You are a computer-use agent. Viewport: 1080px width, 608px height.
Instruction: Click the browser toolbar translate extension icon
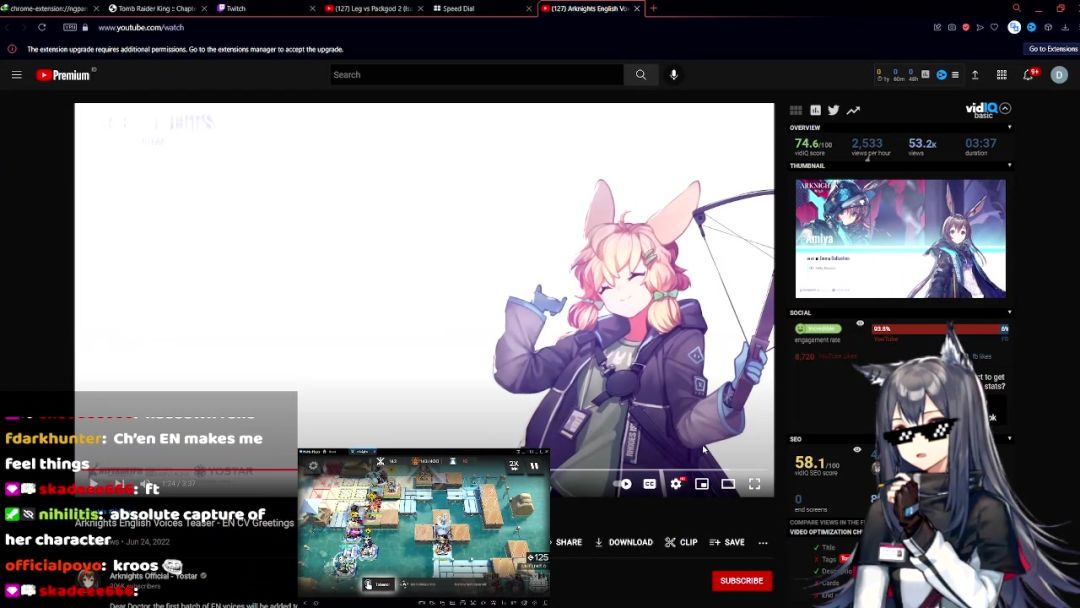[x=1014, y=28]
